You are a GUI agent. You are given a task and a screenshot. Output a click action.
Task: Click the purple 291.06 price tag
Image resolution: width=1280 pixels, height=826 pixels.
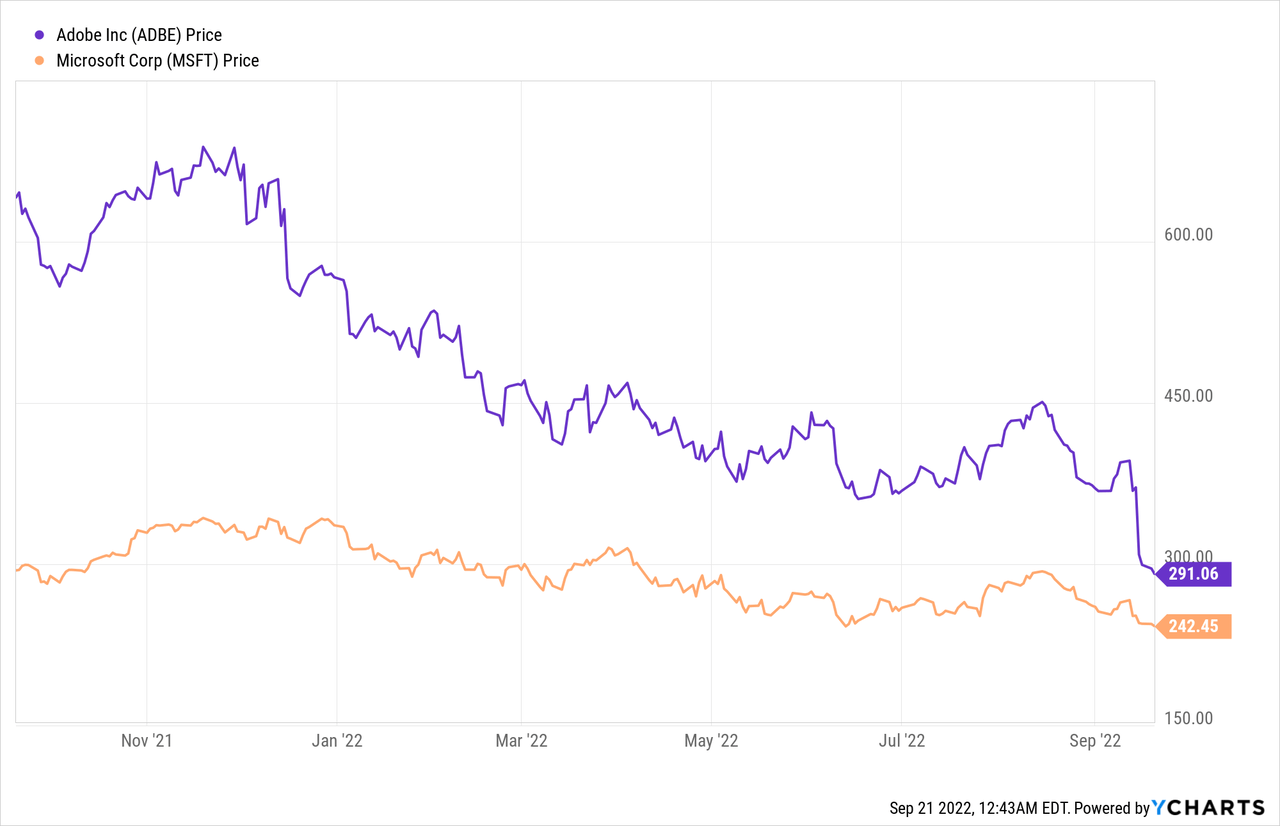coord(1196,574)
